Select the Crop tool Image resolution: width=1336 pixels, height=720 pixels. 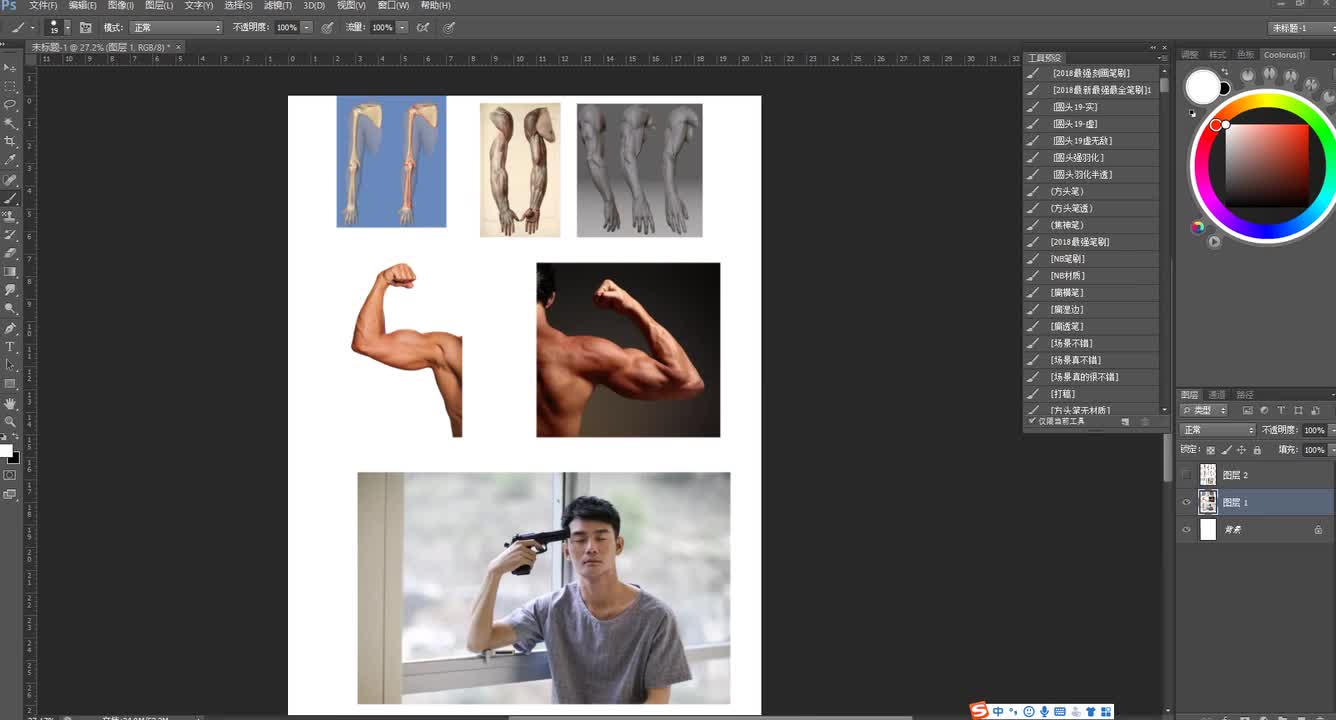pyautogui.click(x=10, y=141)
